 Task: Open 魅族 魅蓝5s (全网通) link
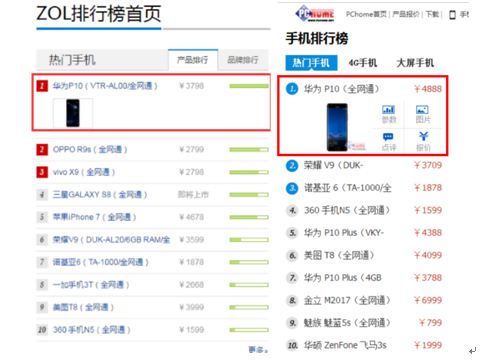[347, 323]
